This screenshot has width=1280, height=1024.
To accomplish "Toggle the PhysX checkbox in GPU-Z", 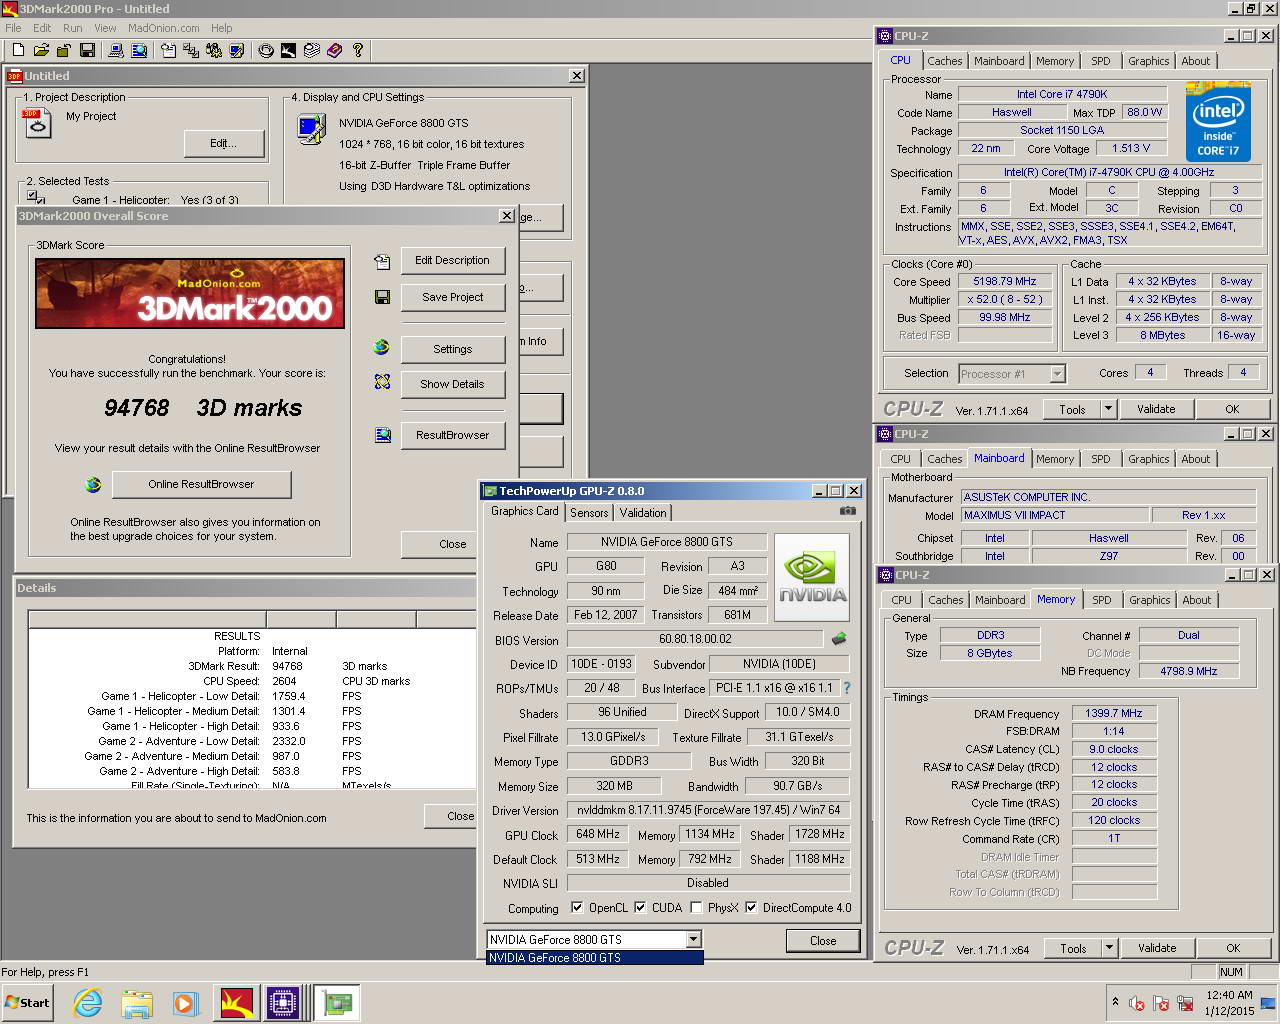I will 696,908.
